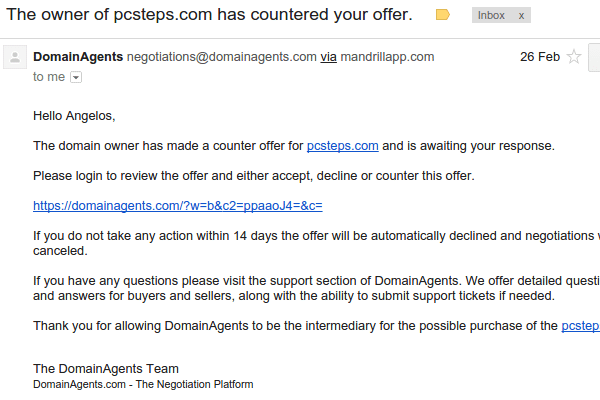Click "The DomainAgents Team" signature
The height and width of the screenshot is (400, 600).
(106, 368)
